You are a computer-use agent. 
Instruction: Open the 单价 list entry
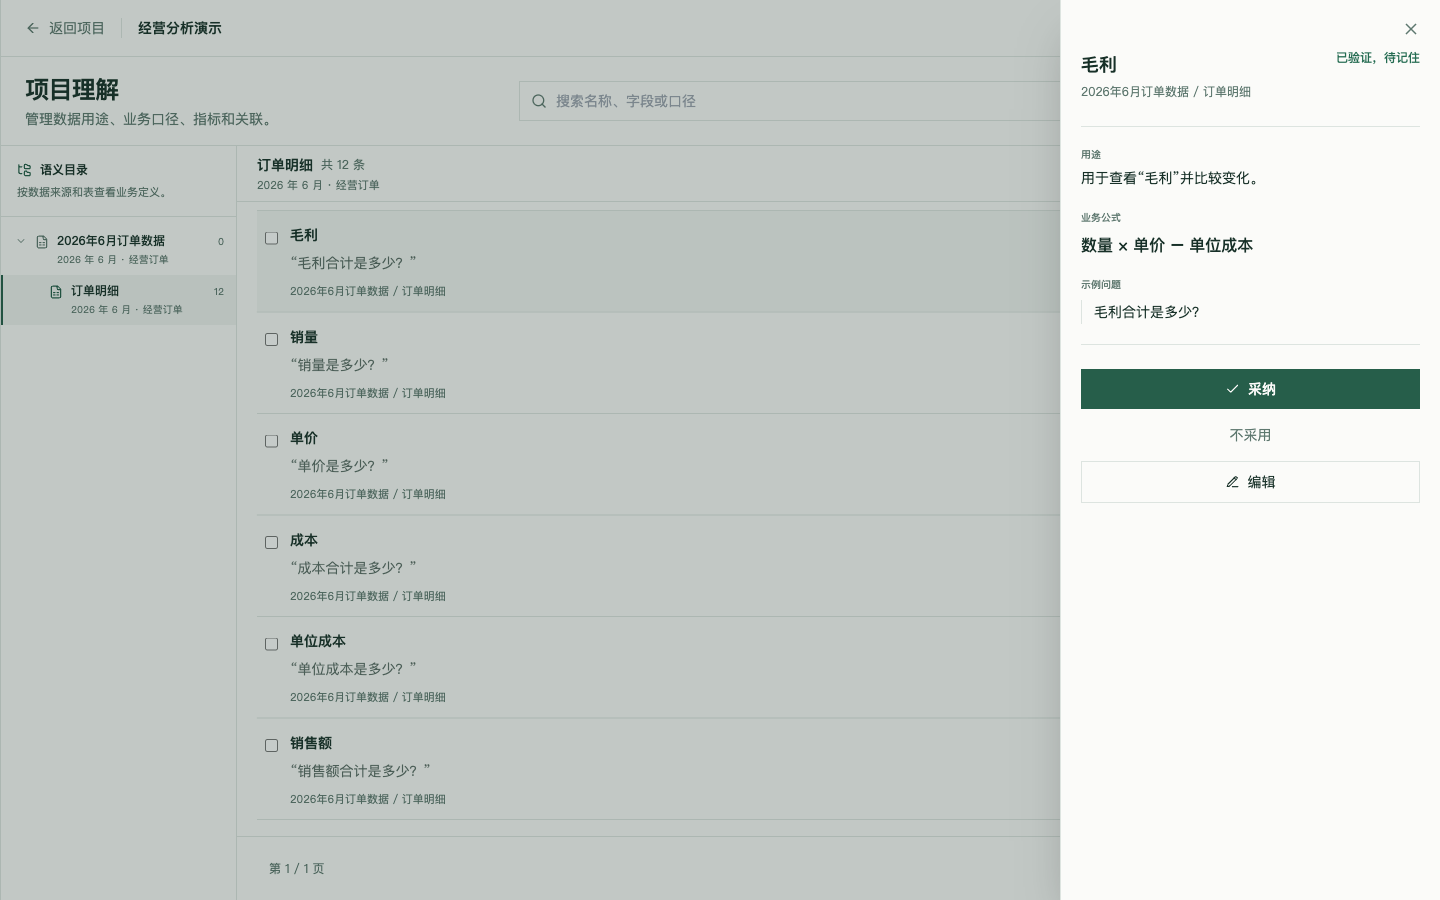coord(658,465)
